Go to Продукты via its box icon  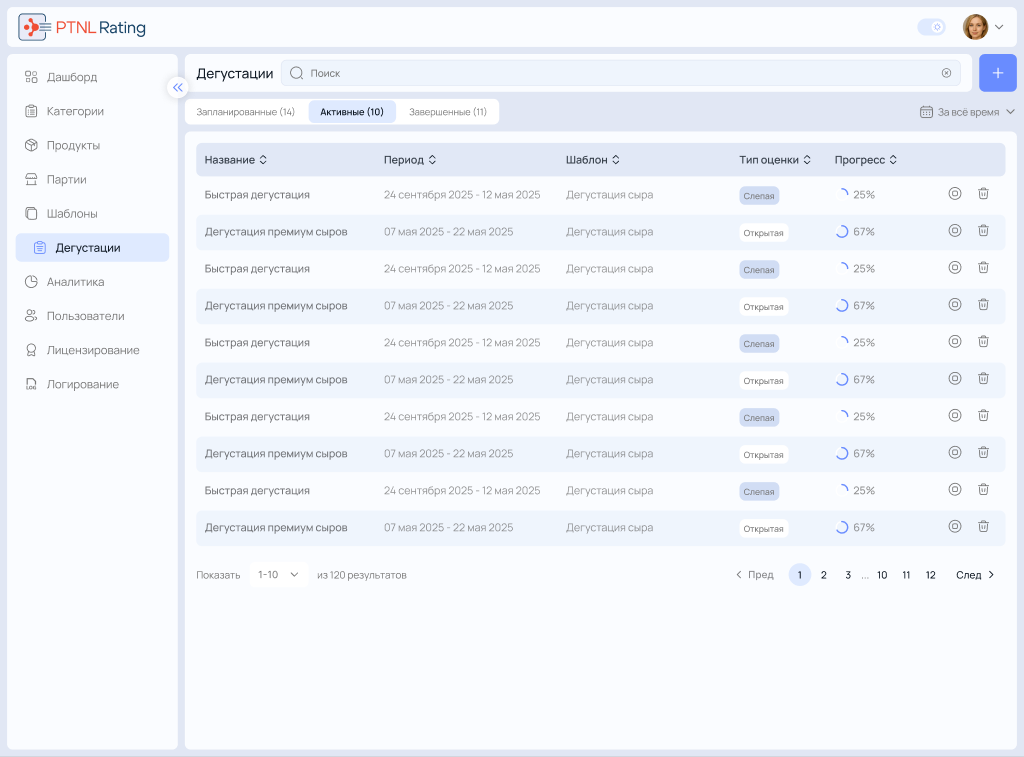coord(31,145)
